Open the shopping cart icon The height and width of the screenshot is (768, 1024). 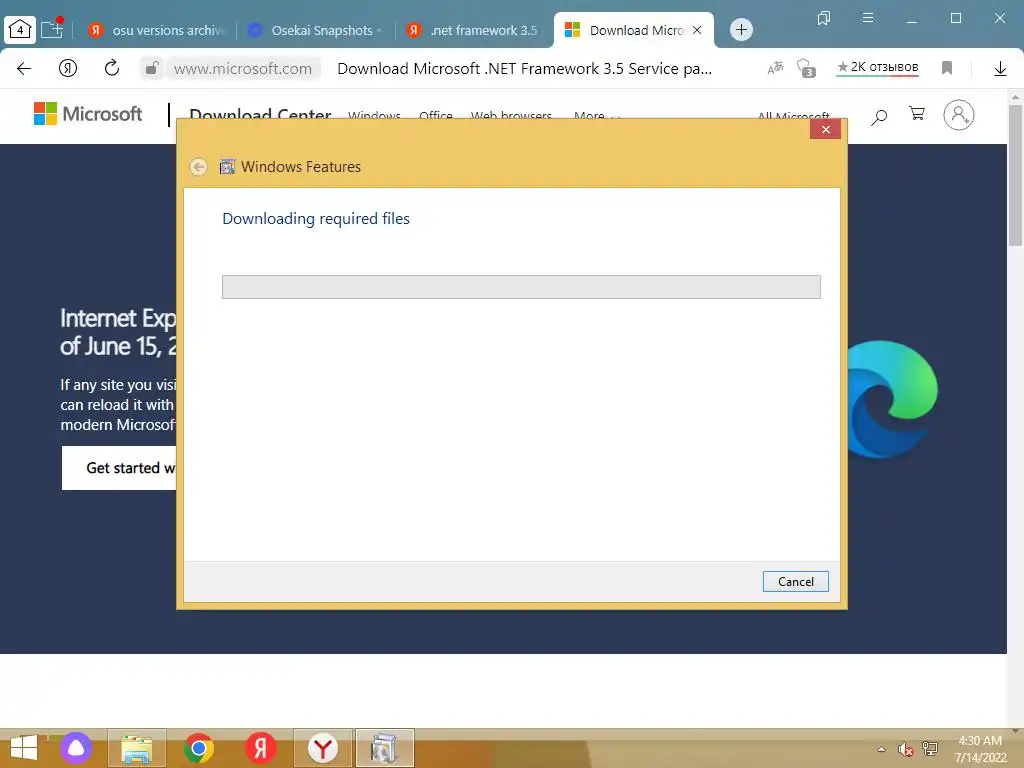click(x=917, y=114)
